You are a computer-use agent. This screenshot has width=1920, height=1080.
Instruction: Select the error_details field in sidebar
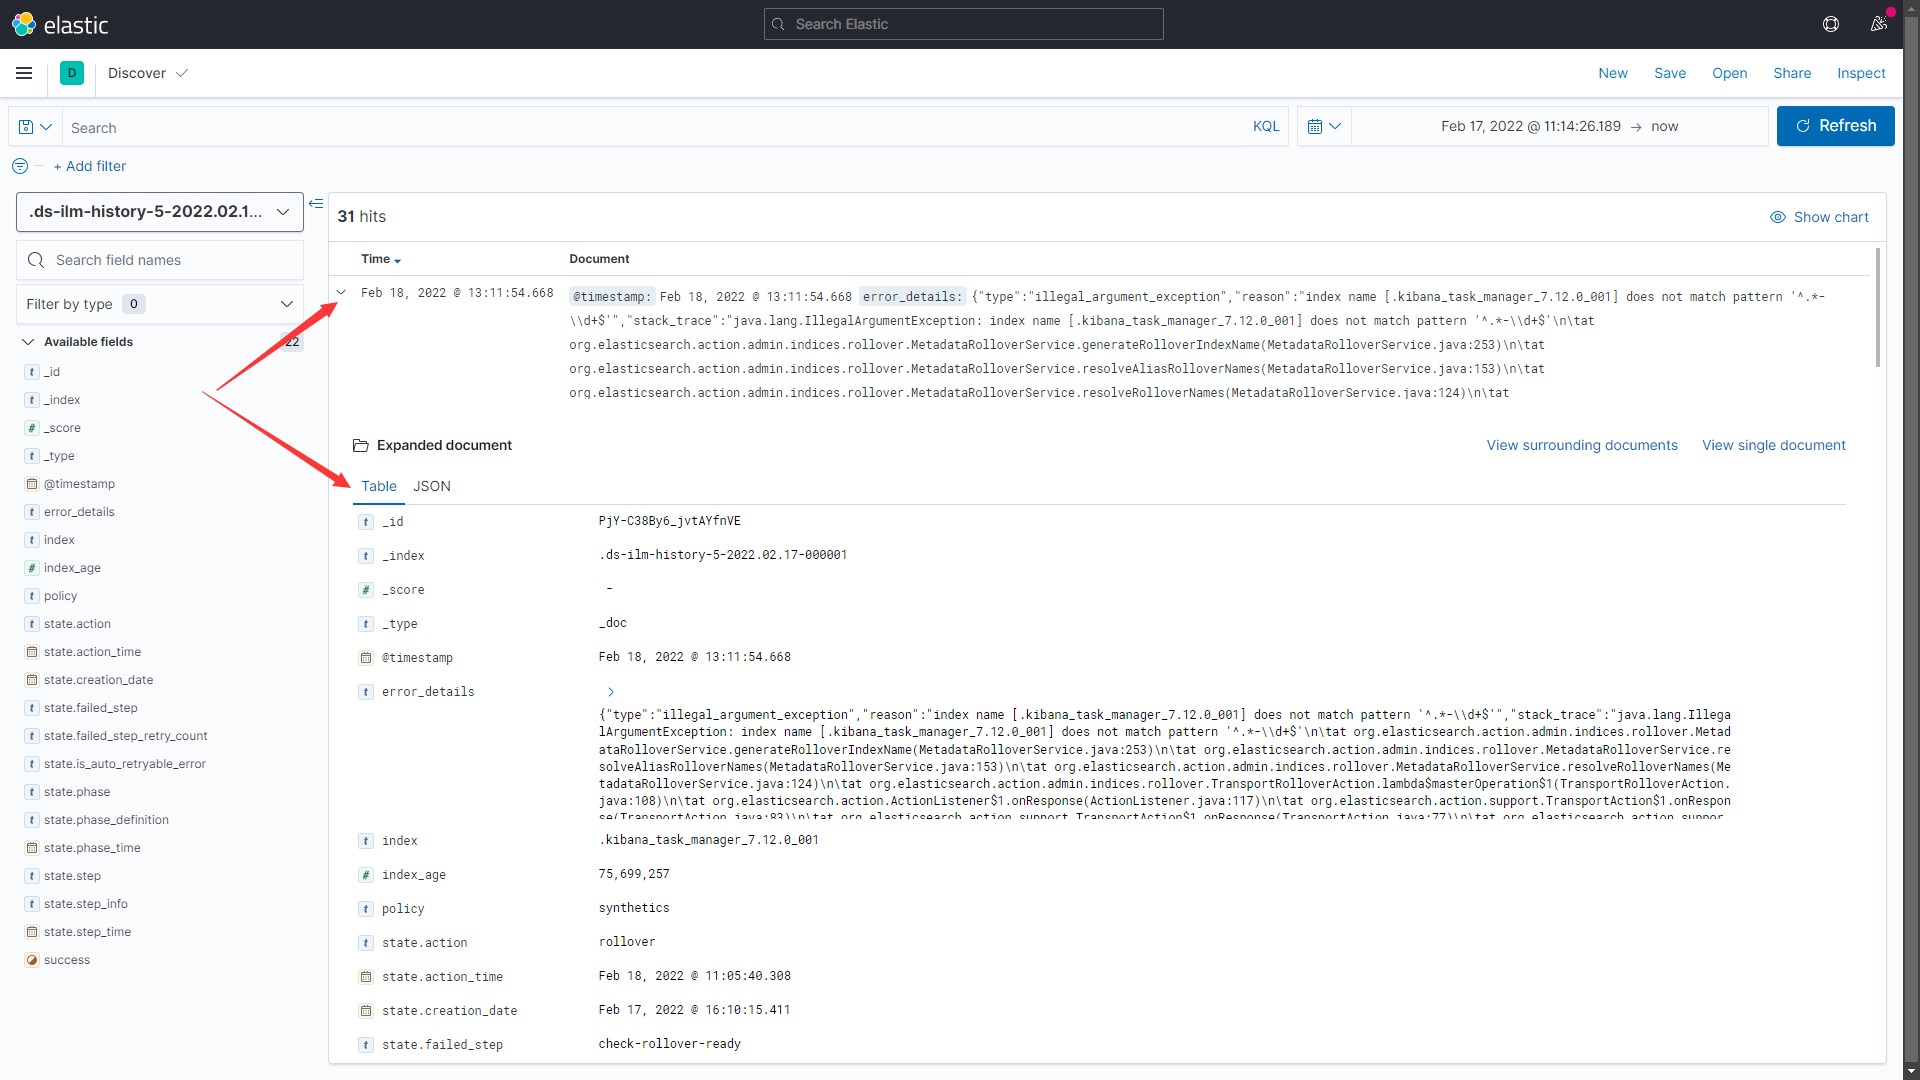click(79, 512)
